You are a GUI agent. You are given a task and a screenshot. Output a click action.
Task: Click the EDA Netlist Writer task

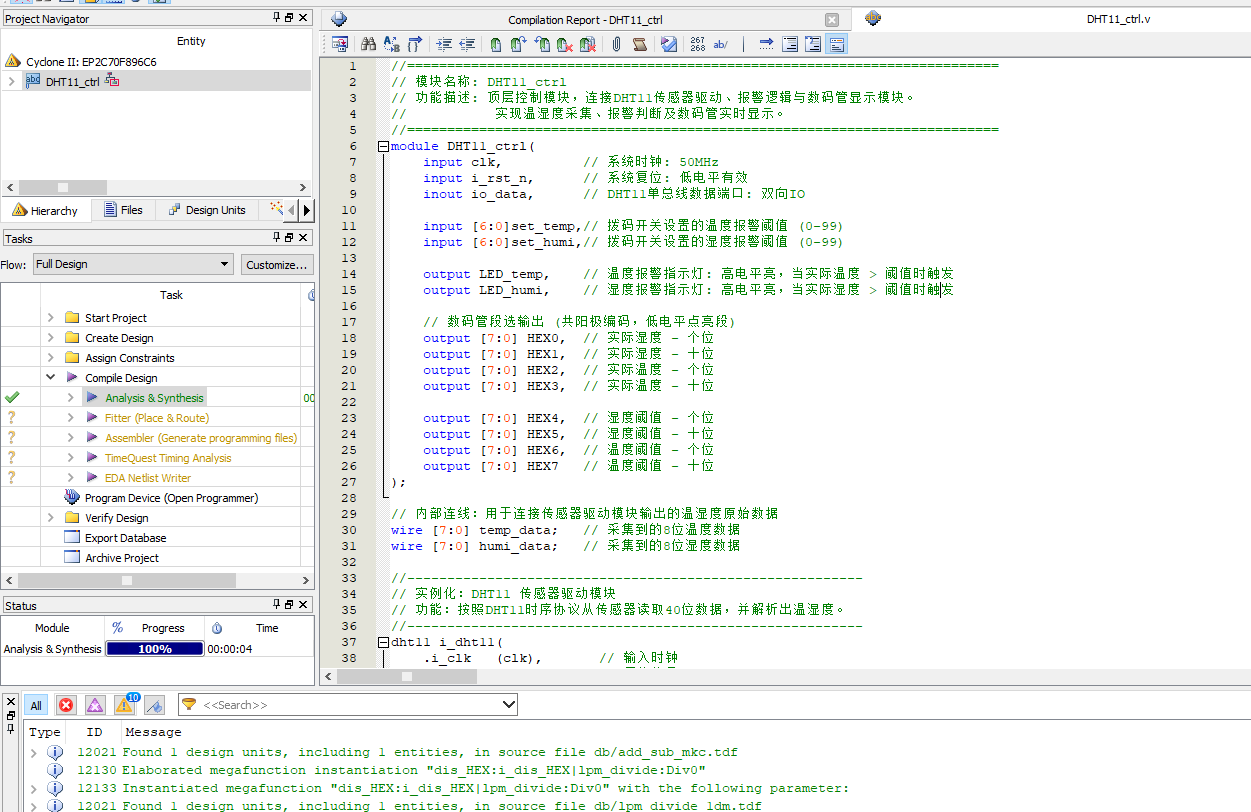[148, 477]
